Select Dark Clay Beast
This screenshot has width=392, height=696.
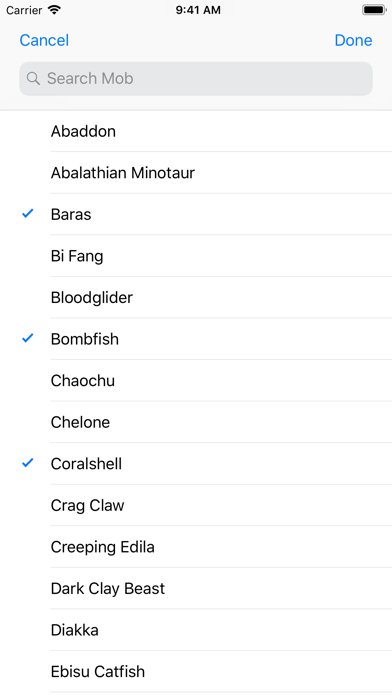[x=196, y=588]
